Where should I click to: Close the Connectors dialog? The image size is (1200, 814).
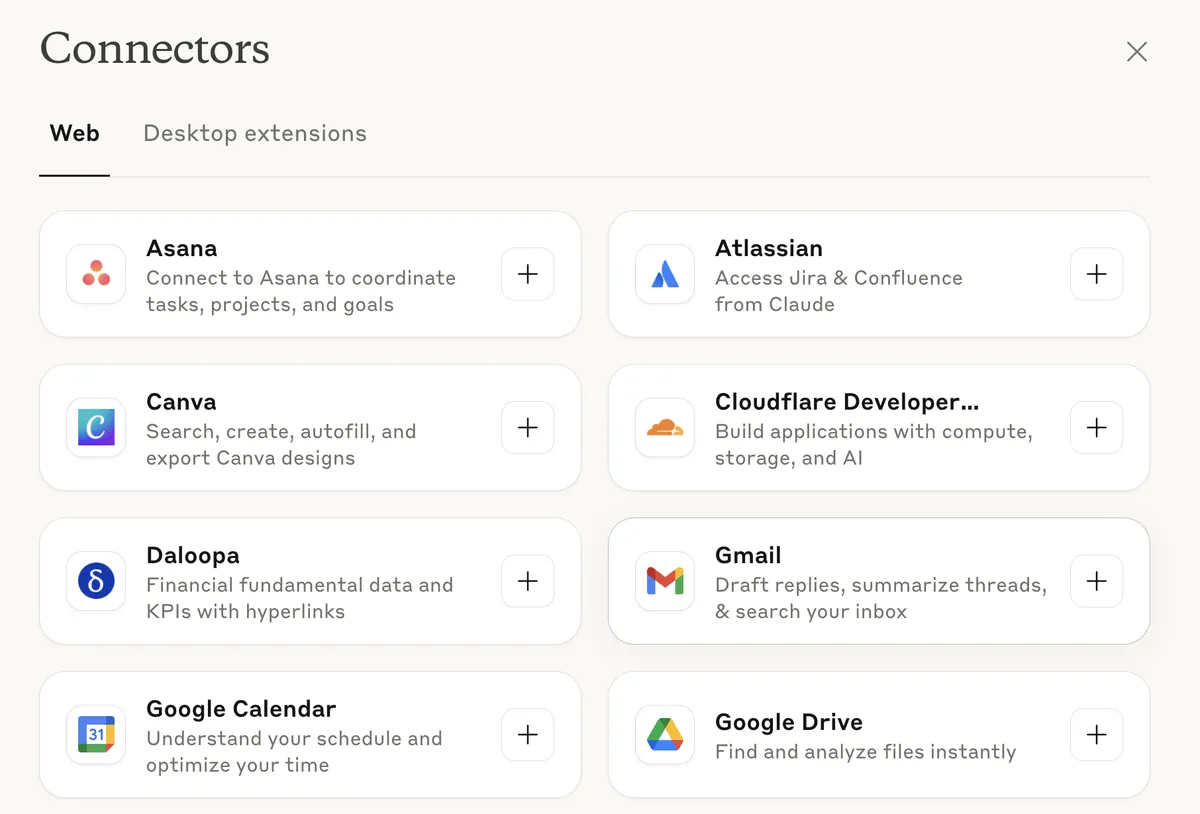pyautogui.click(x=1137, y=52)
